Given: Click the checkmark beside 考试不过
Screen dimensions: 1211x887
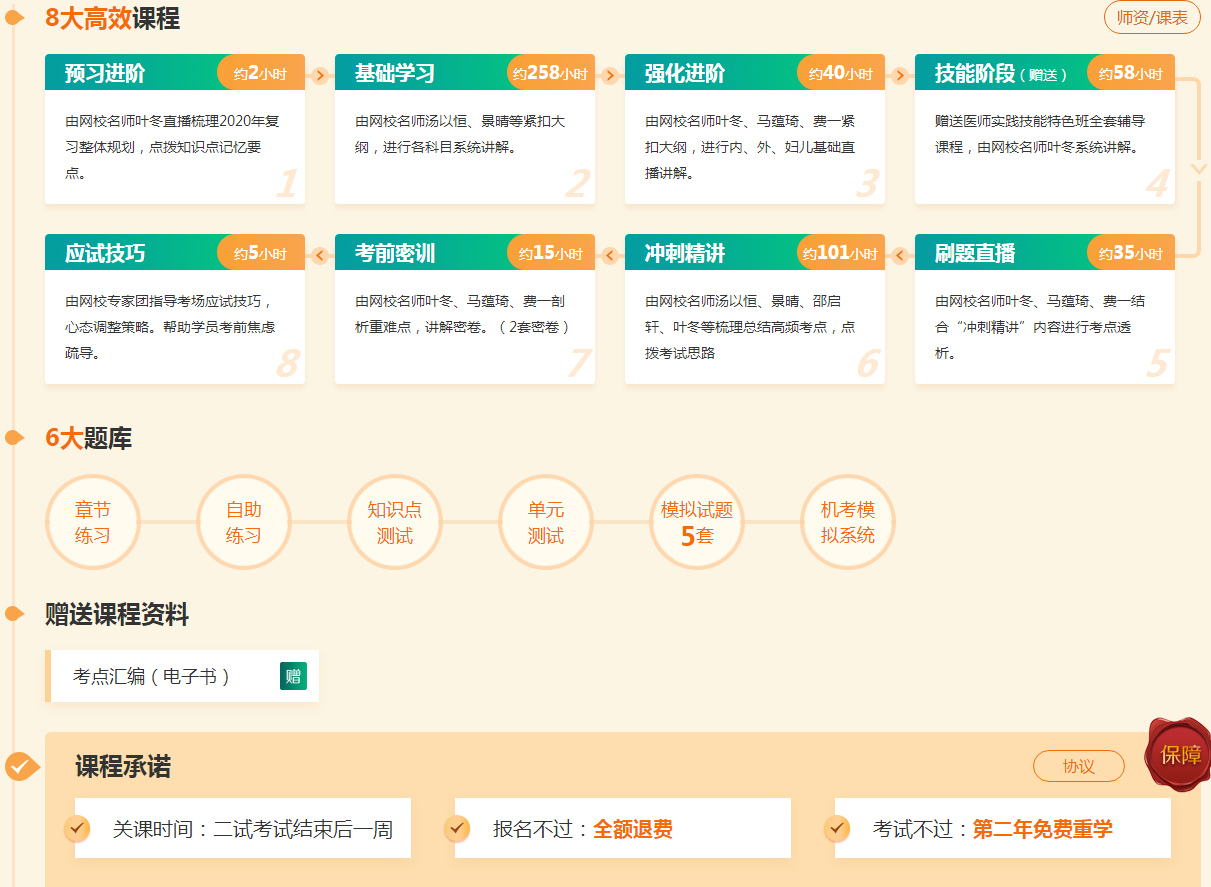Looking at the screenshot, I should pyautogui.click(x=837, y=828).
